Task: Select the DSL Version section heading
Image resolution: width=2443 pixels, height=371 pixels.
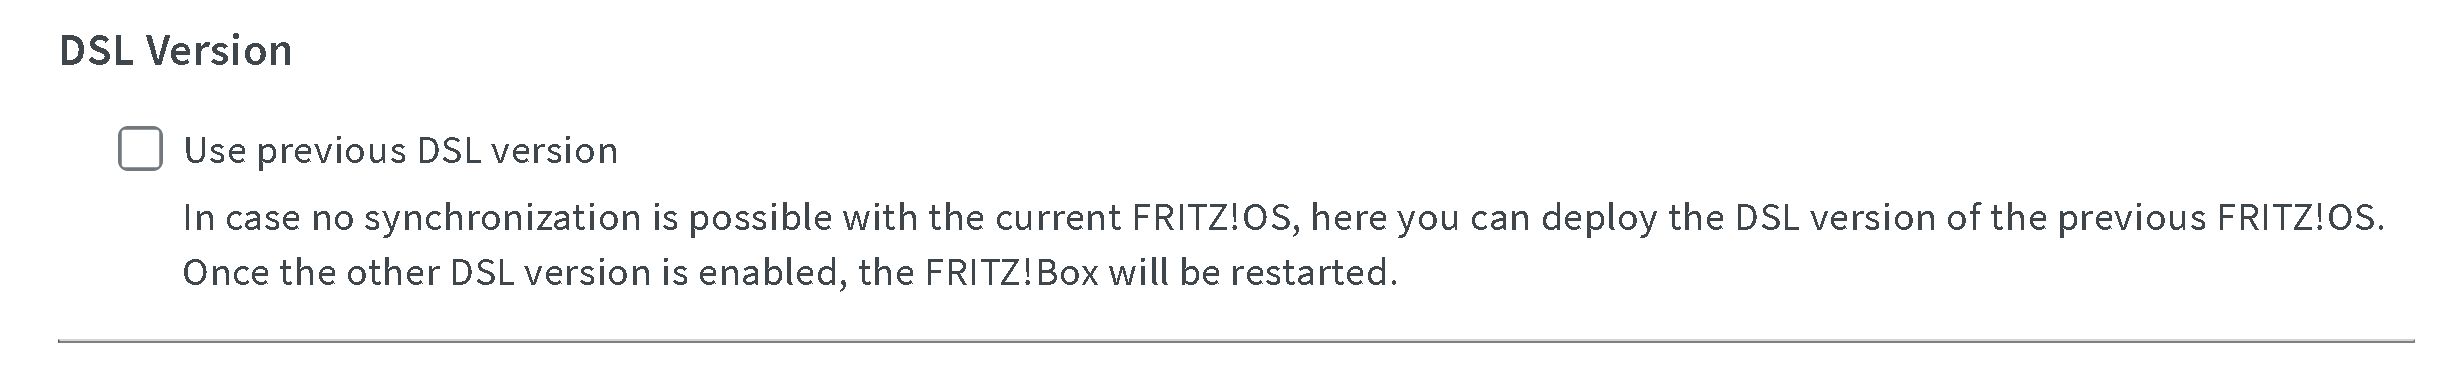Action: 176,50
